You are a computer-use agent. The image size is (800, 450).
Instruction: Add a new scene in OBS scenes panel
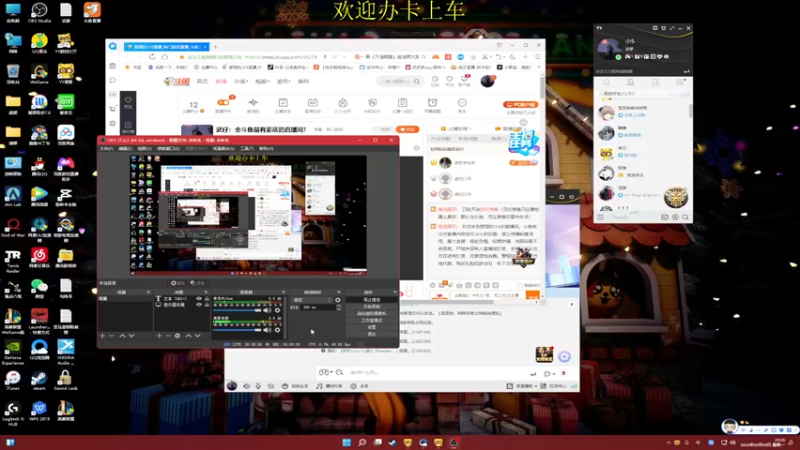pyautogui.click(x=103, y=336)
